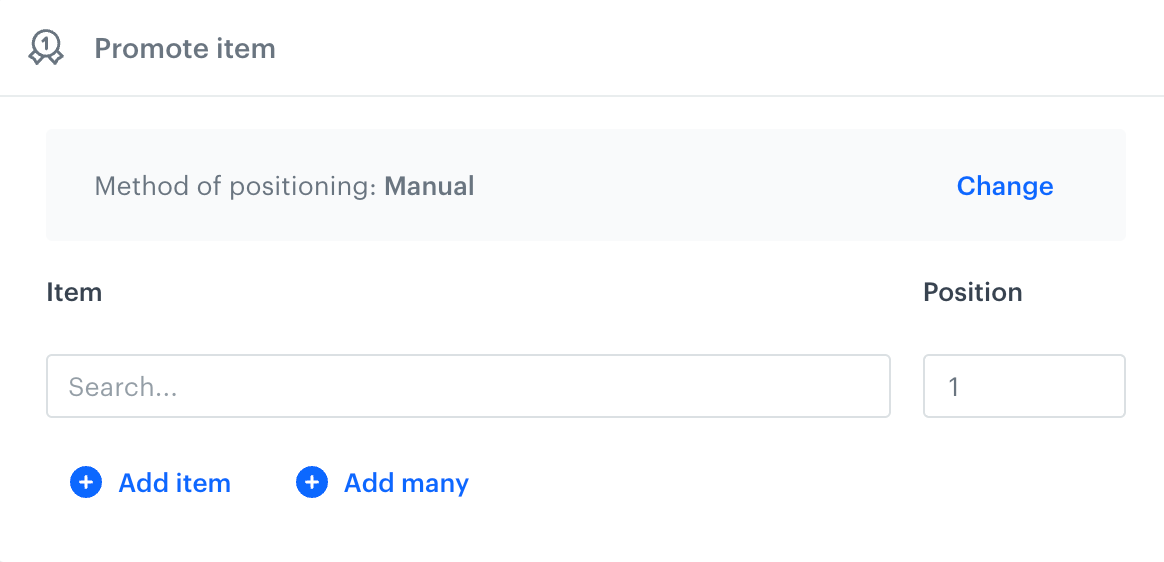Click the Search... placeholder text
Image resolution: width=1164 pixels, height=562 pixels.
[x=123, y=387]
